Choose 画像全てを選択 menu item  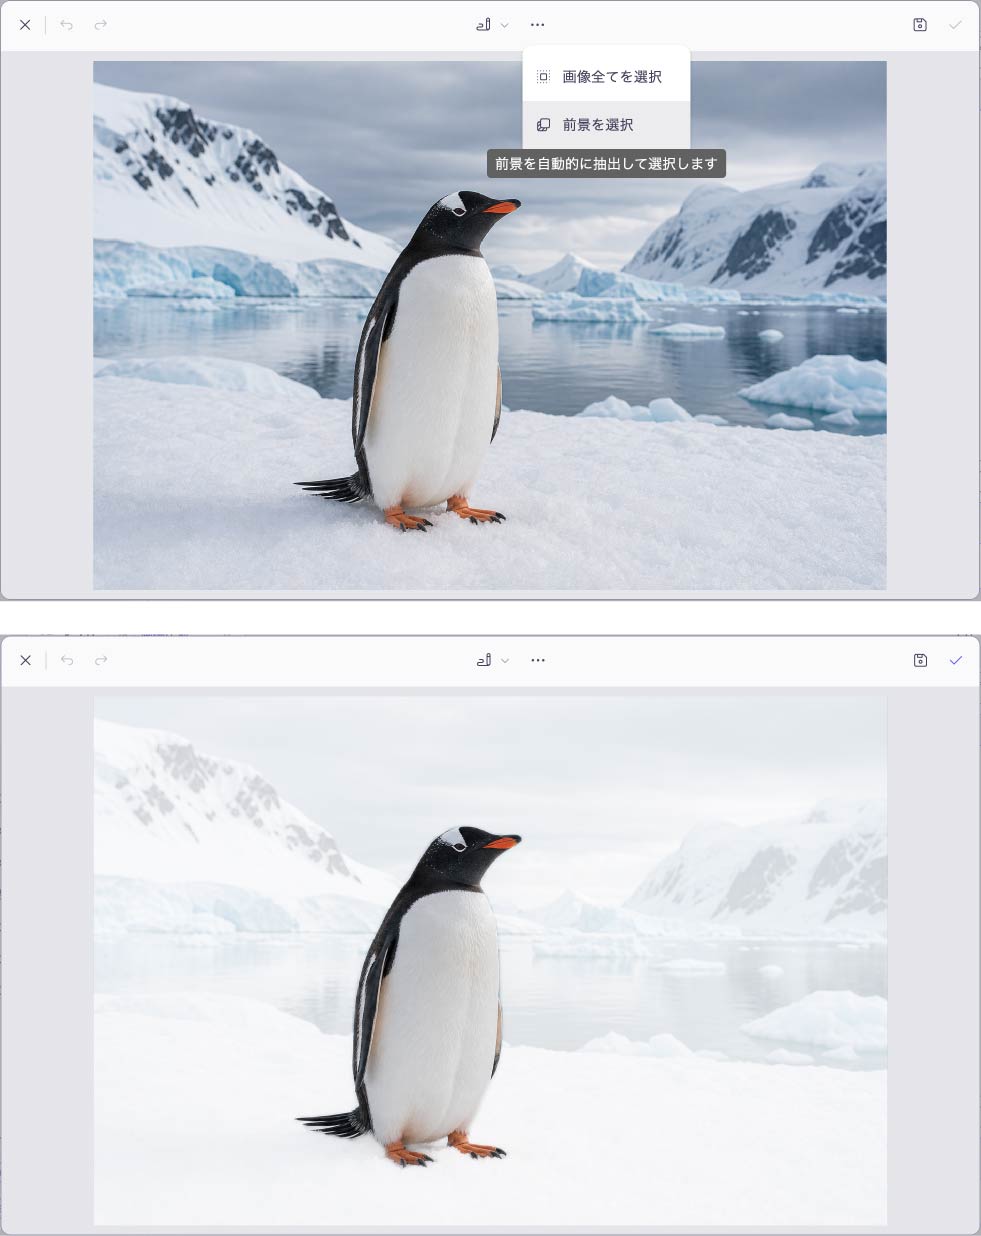click(x=606, y=77)
